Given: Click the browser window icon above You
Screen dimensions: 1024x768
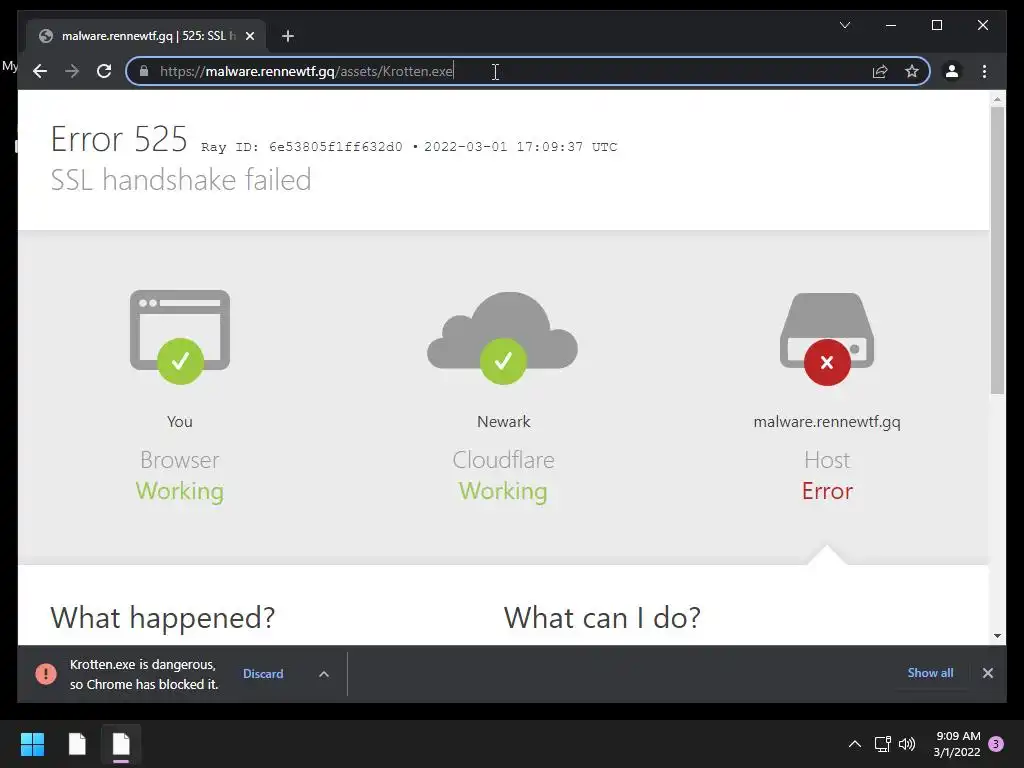Looking at the screenshot, I should click(180, 336).
